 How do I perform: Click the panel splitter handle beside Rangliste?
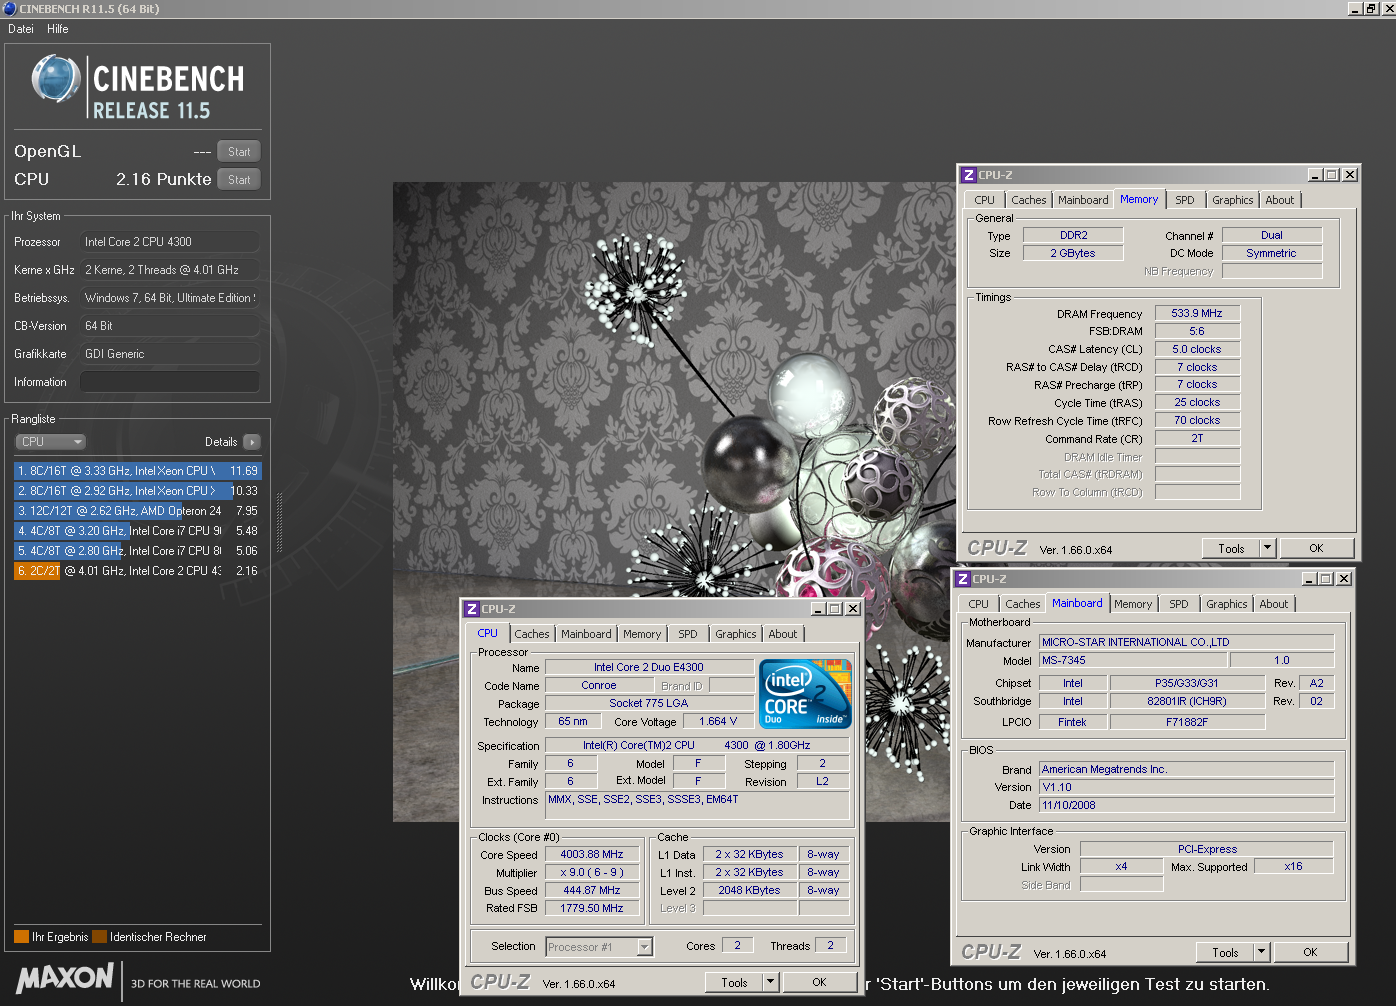(280, 522)
